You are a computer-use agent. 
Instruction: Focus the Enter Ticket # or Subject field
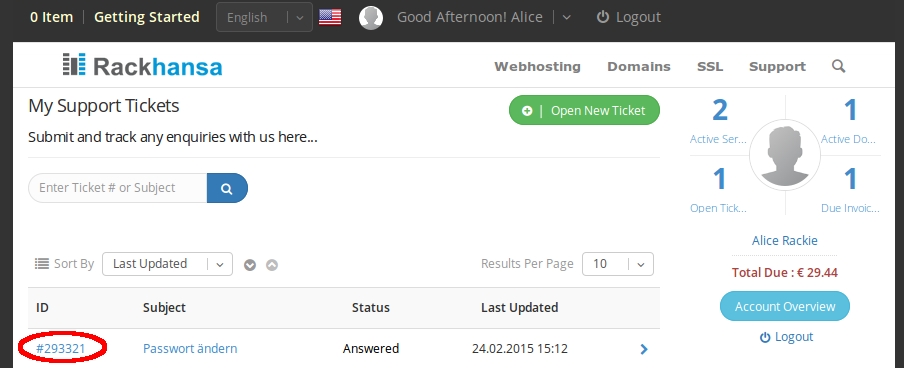[x=118, y=188]
